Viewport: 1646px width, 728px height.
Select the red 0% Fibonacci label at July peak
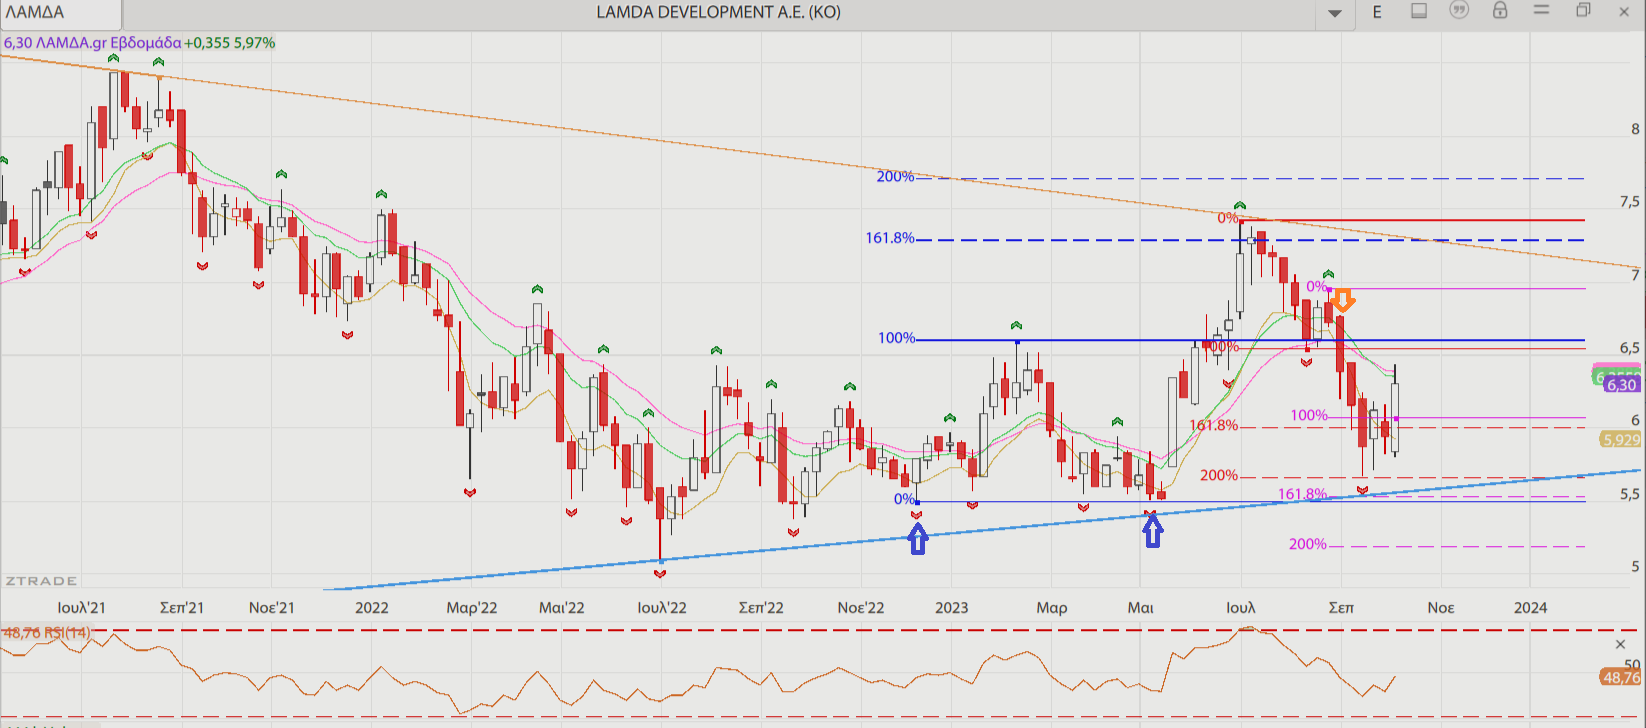1227,218
